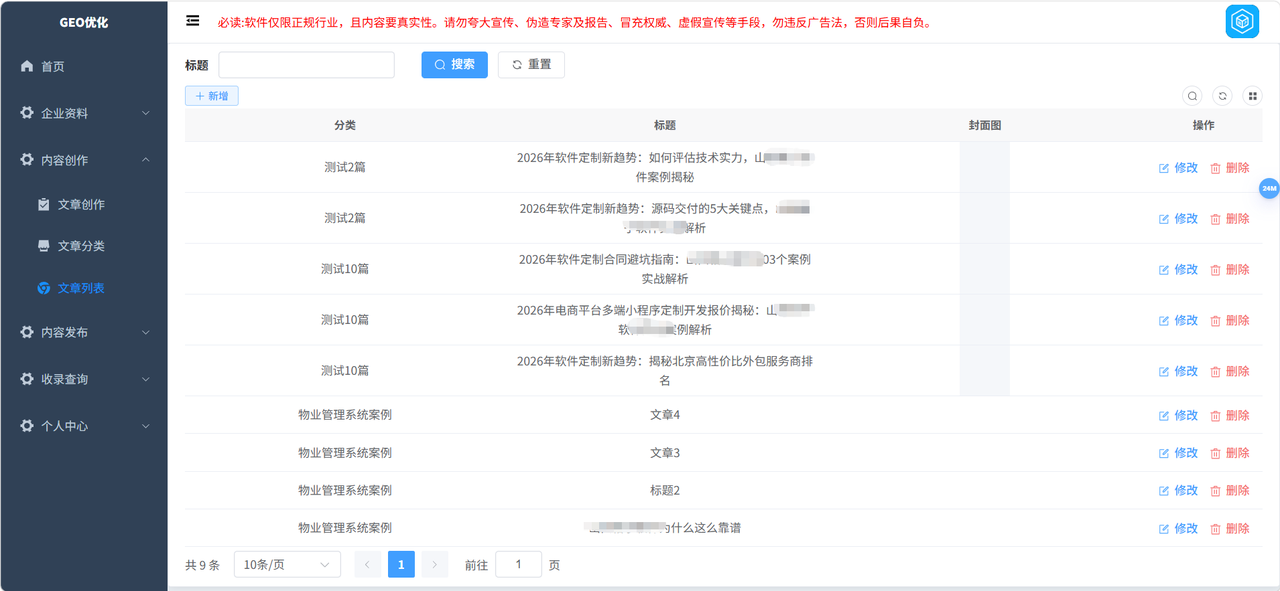Click the GEO优化 sidebar logo title

tap(84, 22)
